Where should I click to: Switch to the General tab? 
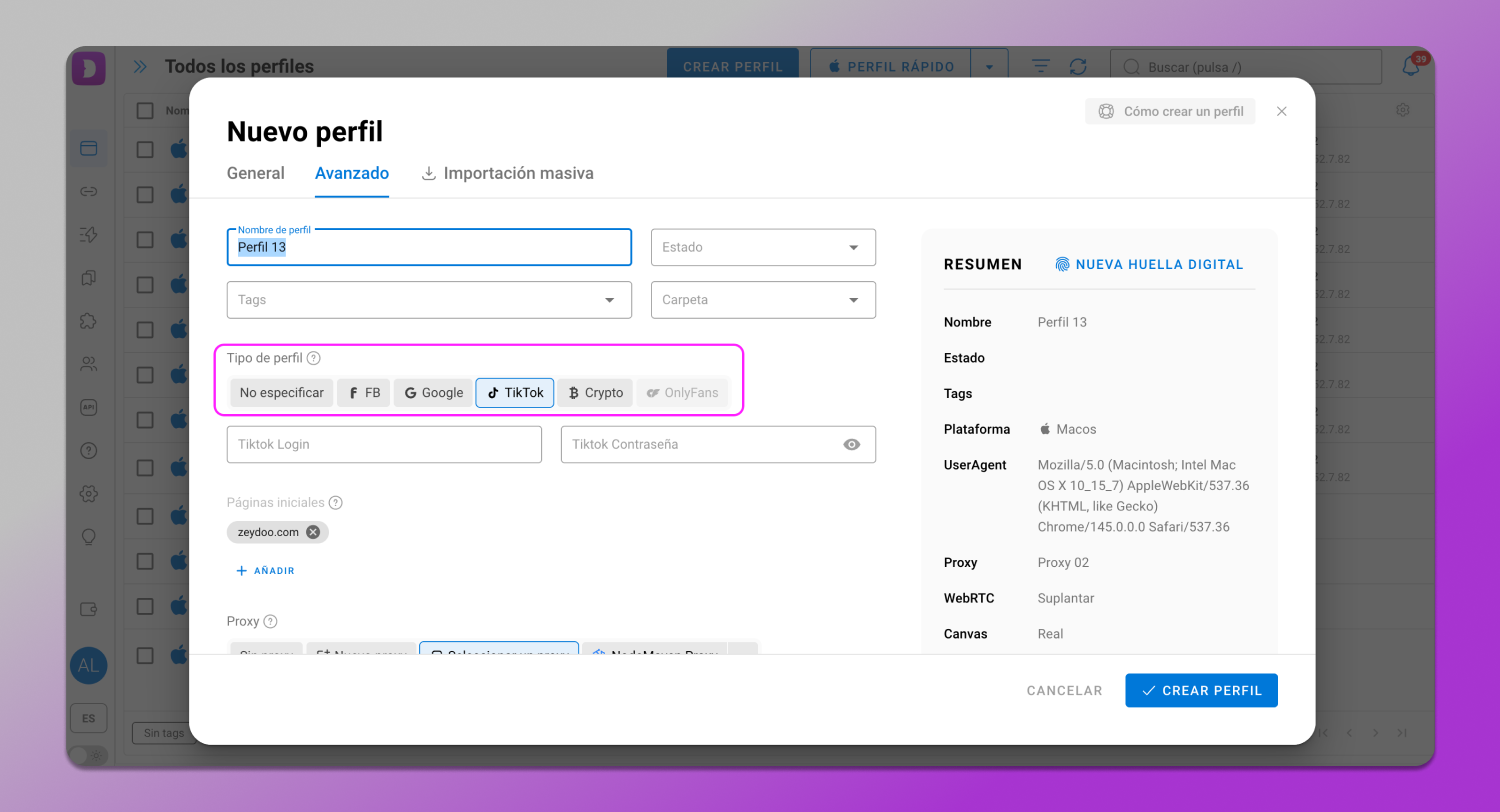(x=256, y=173)
